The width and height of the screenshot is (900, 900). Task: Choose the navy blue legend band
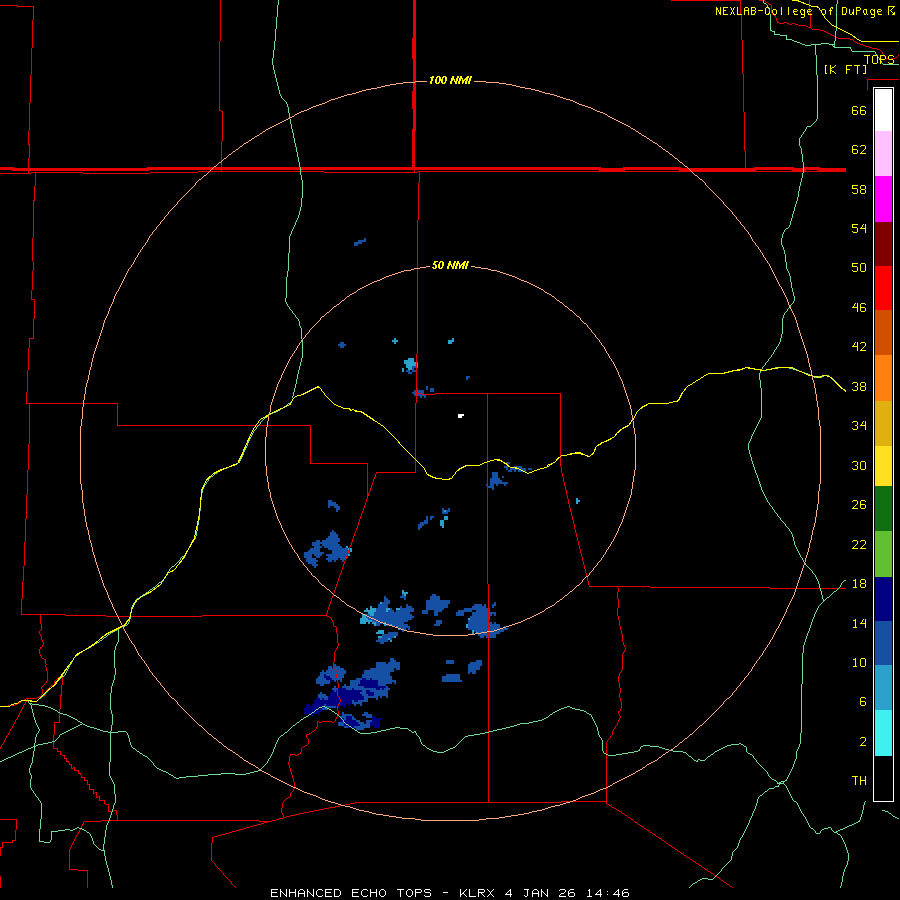tap(883, 599)
